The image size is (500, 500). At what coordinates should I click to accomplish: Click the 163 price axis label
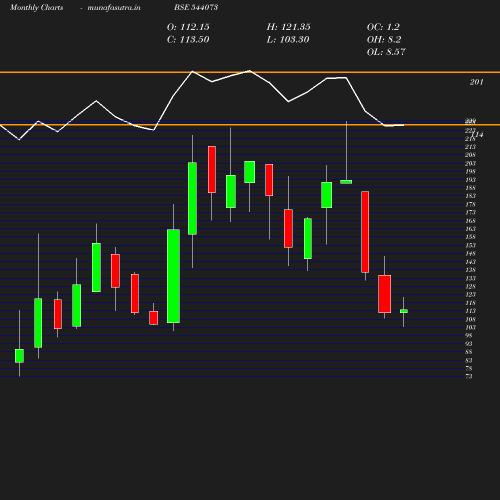[x=471, y=229]
